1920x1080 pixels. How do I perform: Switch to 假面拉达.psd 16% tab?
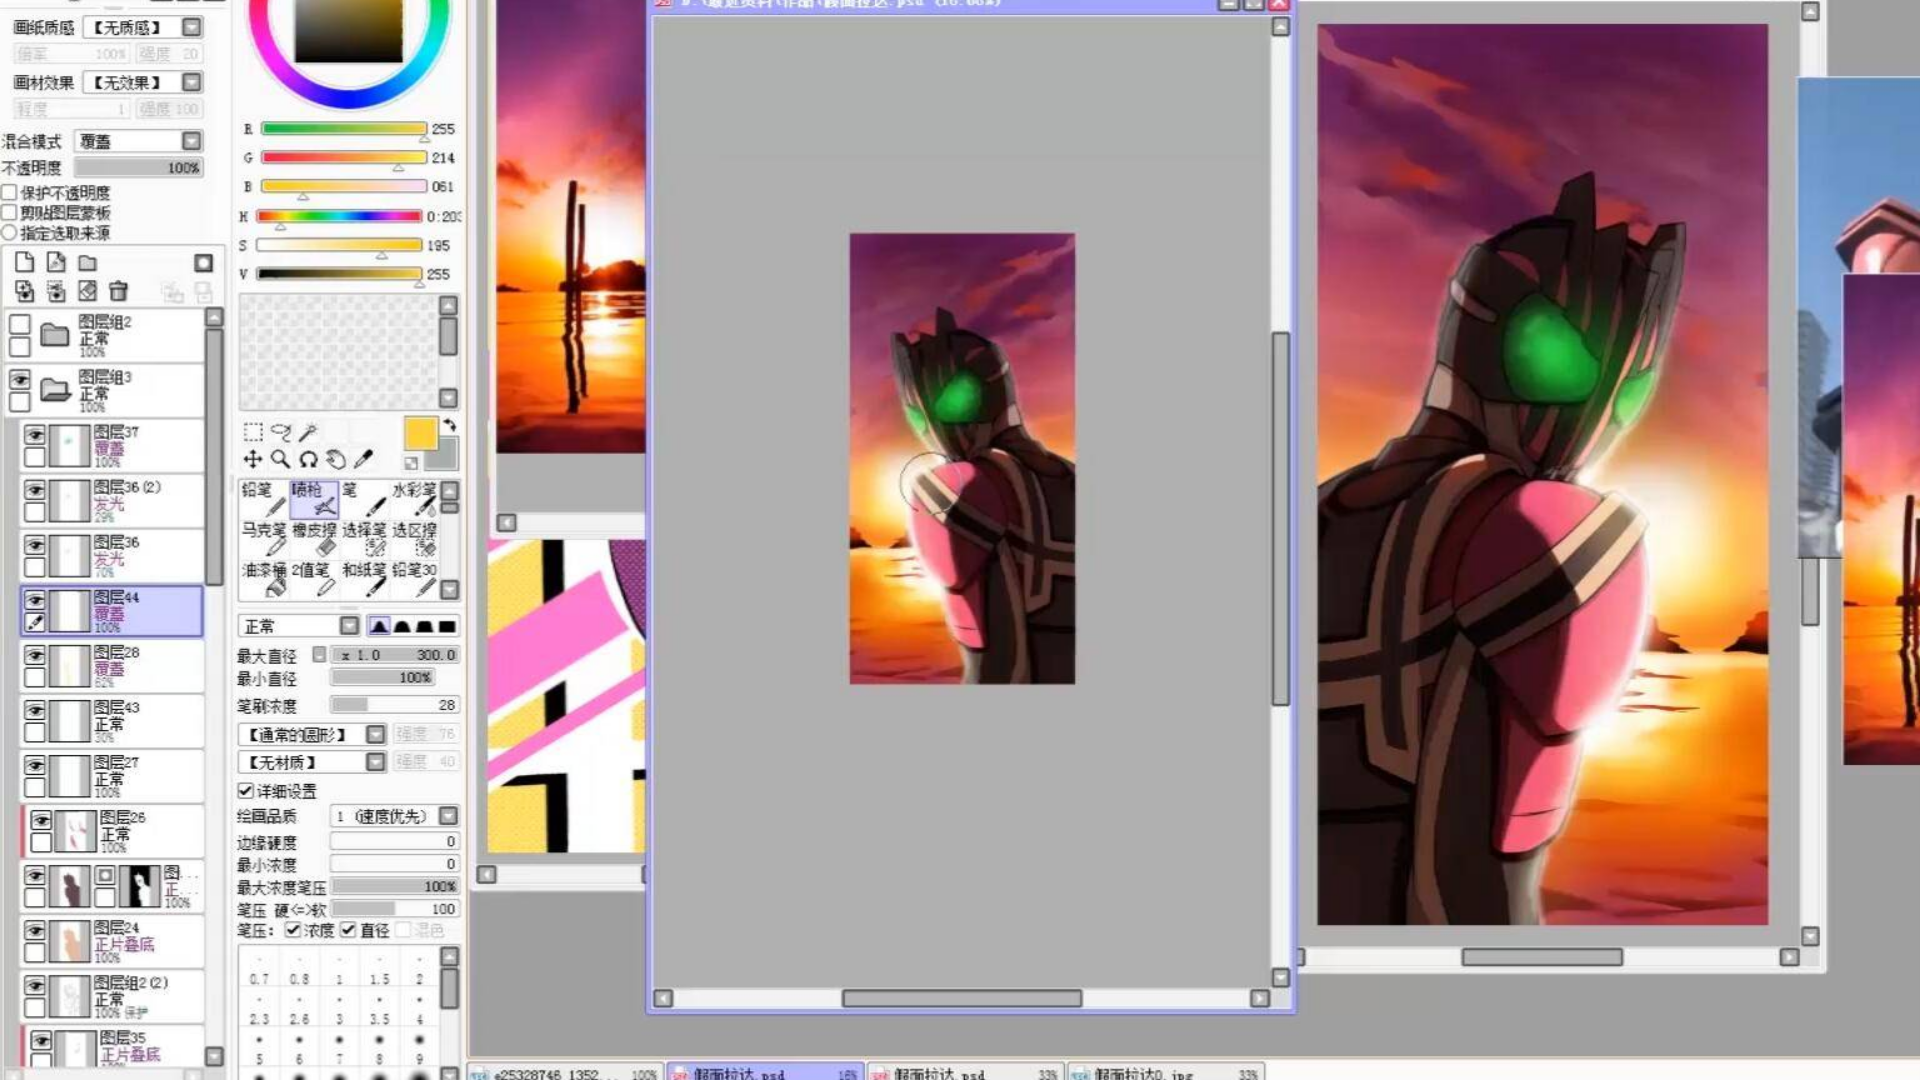click(x=765, y=1072)
